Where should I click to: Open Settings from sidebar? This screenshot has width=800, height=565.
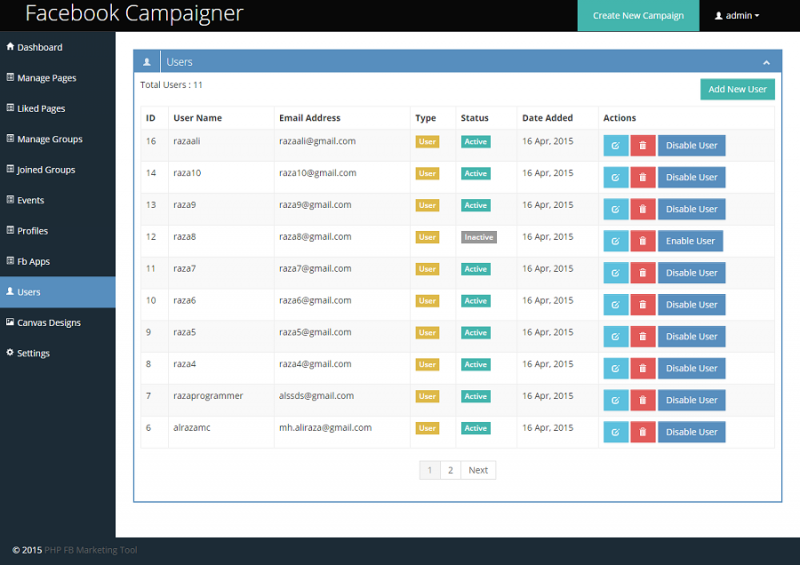click(58, 353)
